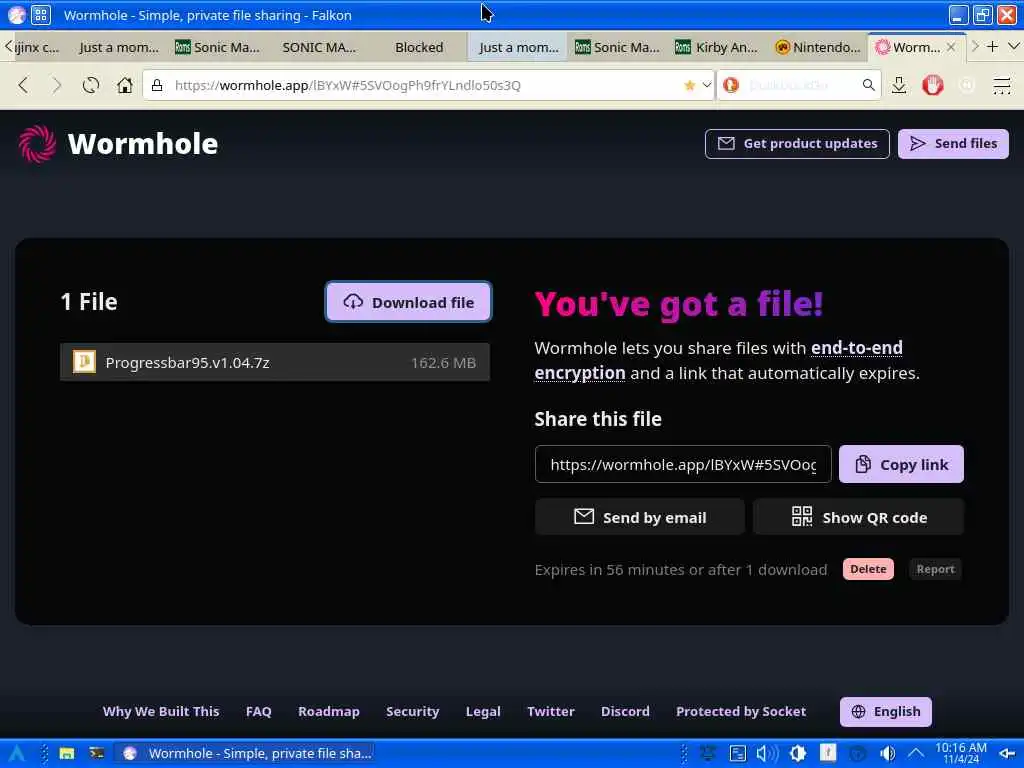Open Falkon main hamburger menu

click(1002, 85)
